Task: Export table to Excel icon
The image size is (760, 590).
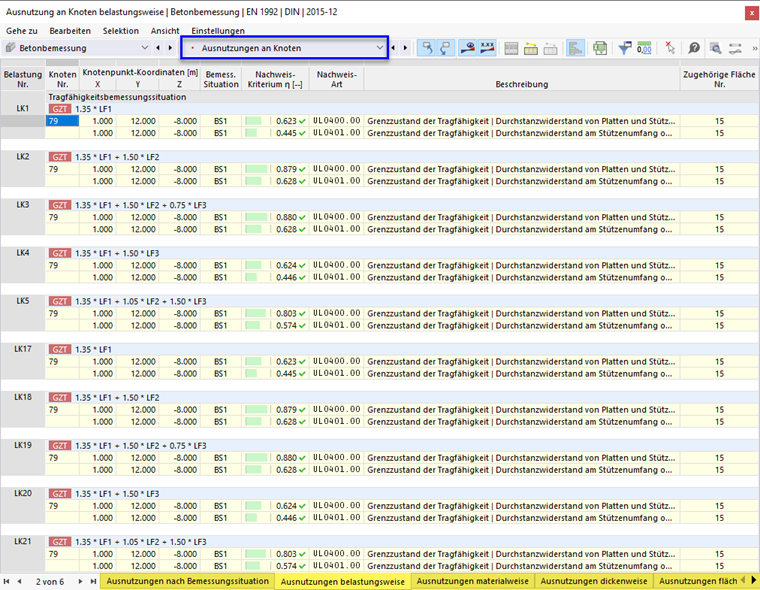Action: pyautogui.click(x=600, y=48)
